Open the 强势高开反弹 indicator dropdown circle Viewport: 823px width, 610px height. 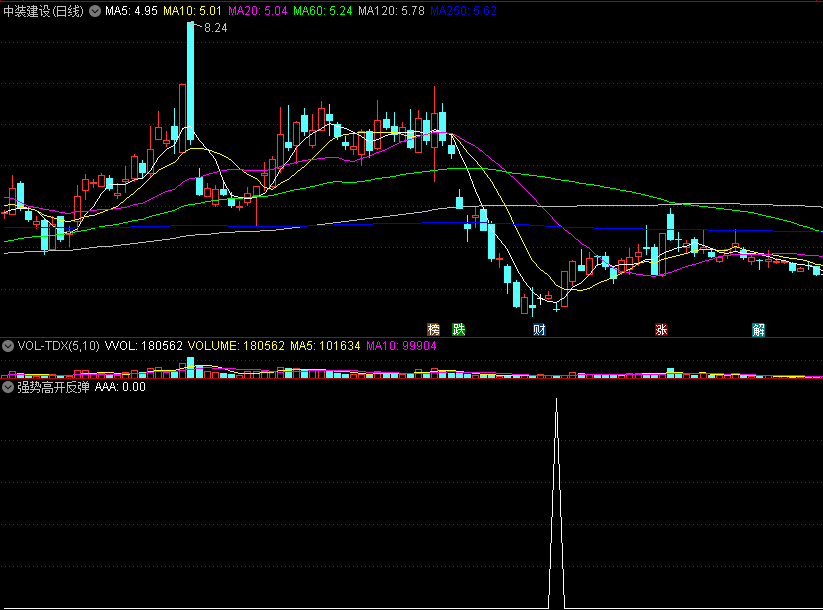point(8,387)
